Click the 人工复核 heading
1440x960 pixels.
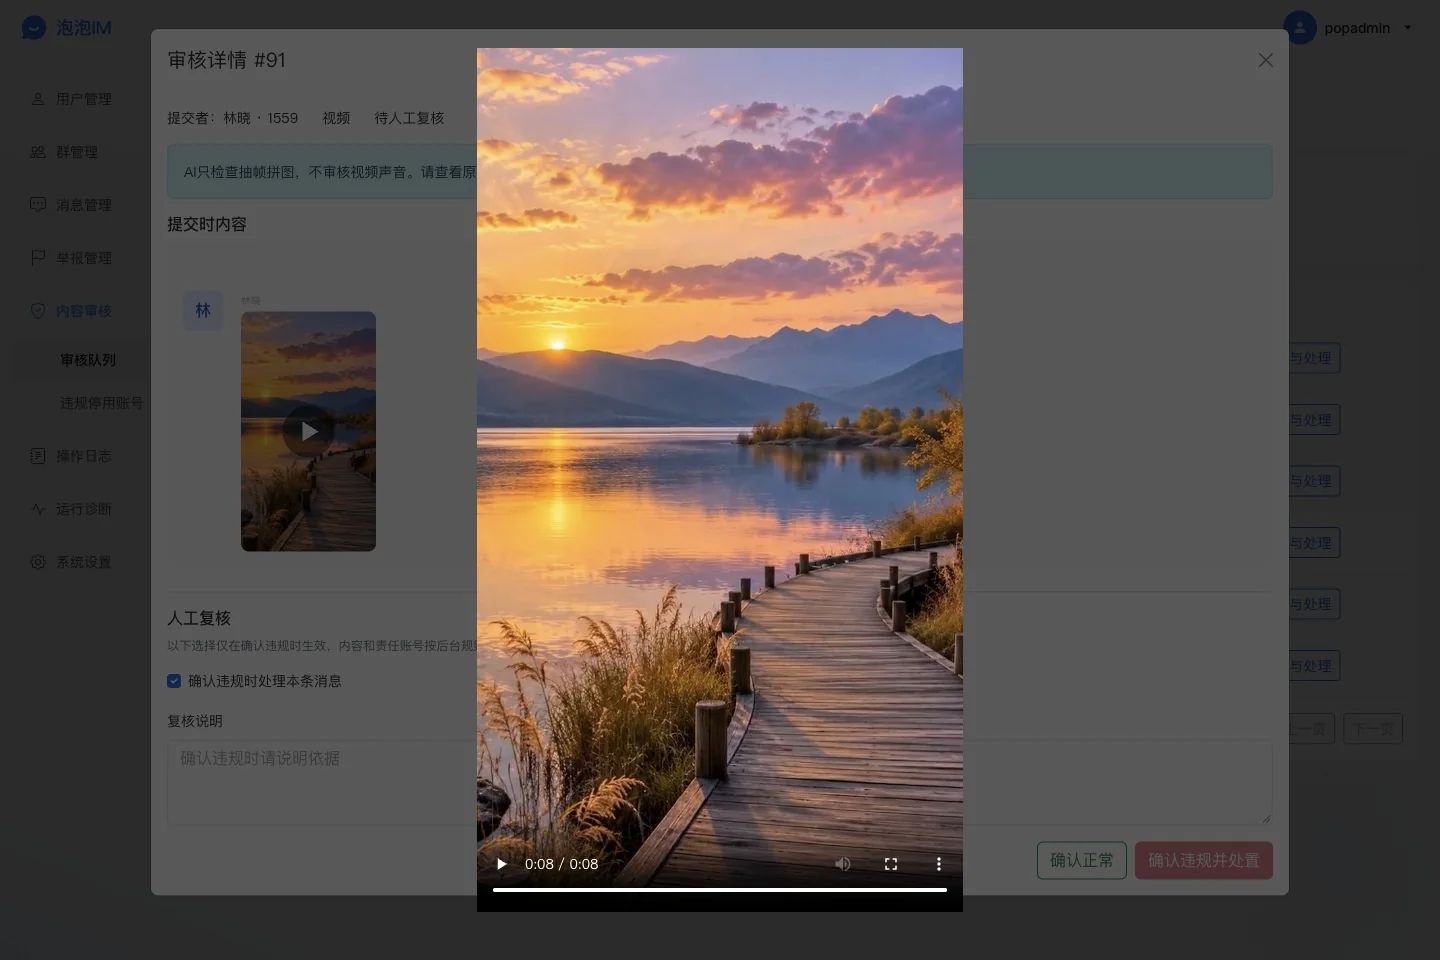point(199,618)
